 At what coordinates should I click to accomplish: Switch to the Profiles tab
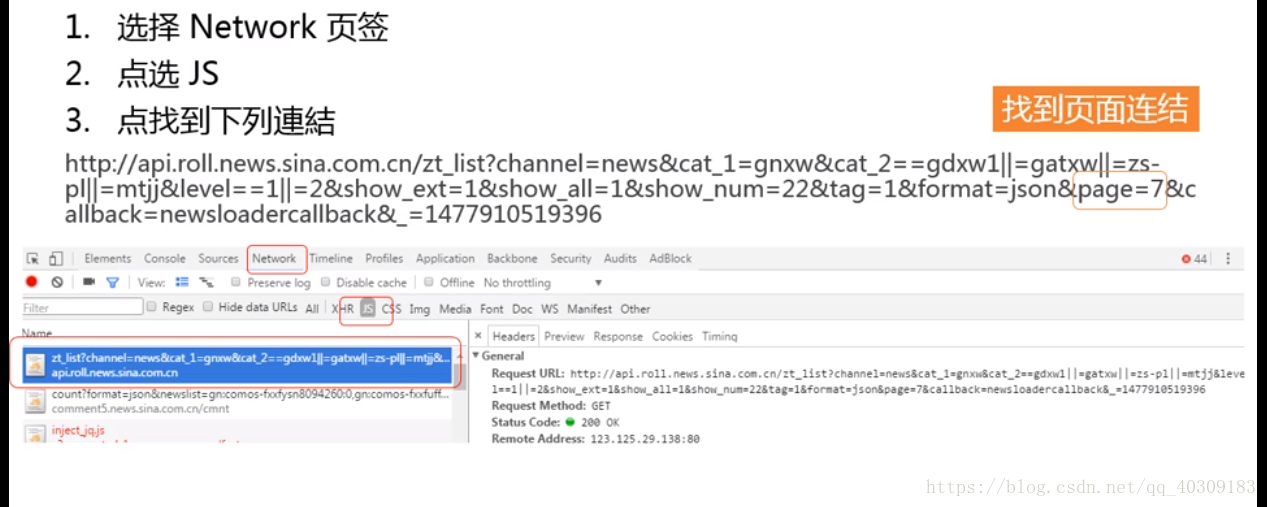click(x=384, y=258)
